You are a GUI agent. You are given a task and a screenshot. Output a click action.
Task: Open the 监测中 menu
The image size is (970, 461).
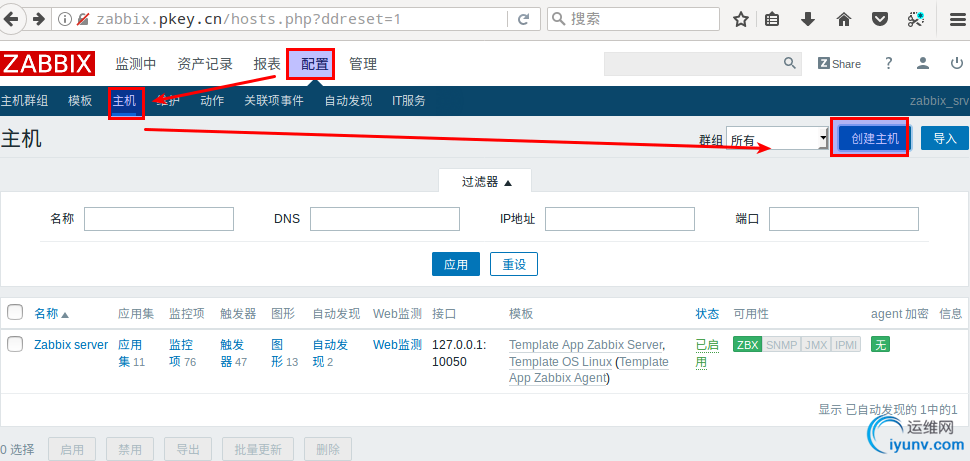pos(135,64)
